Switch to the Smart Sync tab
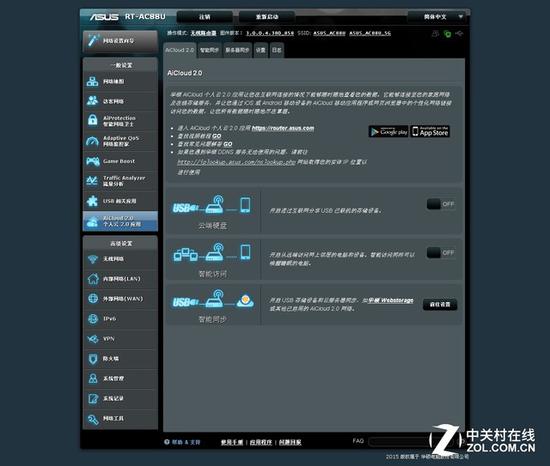Image resolution: width=550 pixels, height=466 pixels. 209,50
